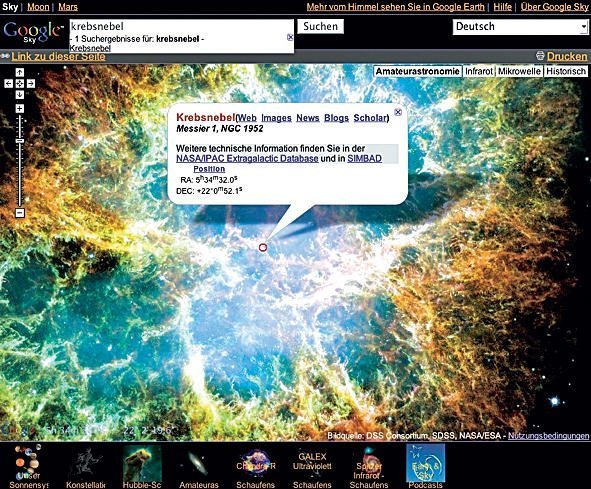Open Link zu dieser Seite
This screenshot has height=489, width=591.
[58, 57]
